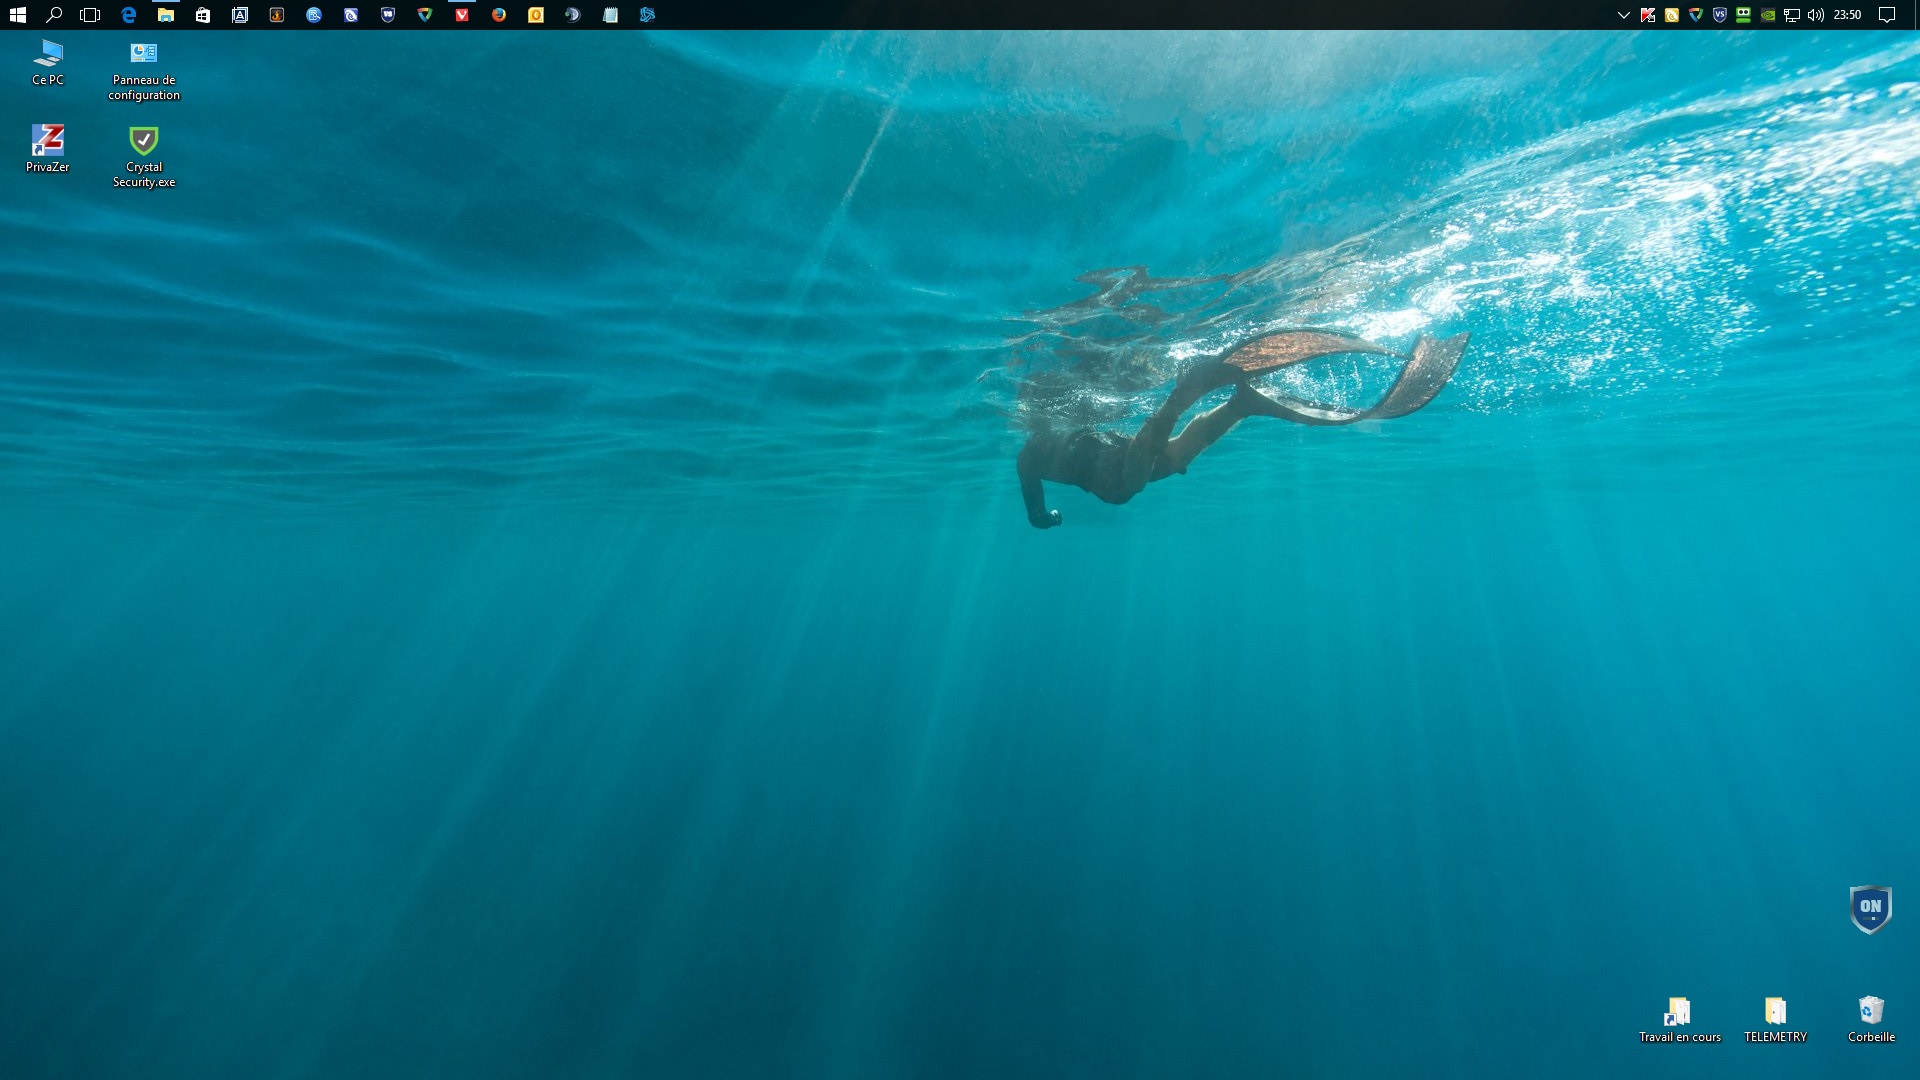Open the Notepad icon in the taskbar

610,15
